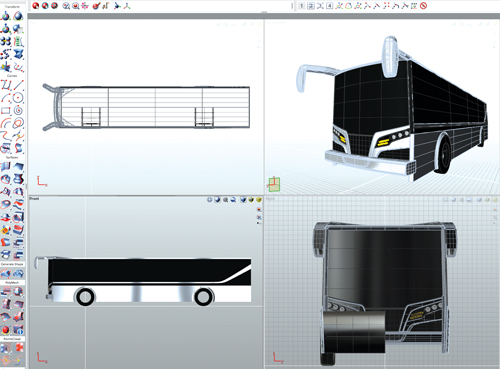Select the flat blue plane surface tool
The height and width of the screenshot is (369, 500).
tap(18, 166)
